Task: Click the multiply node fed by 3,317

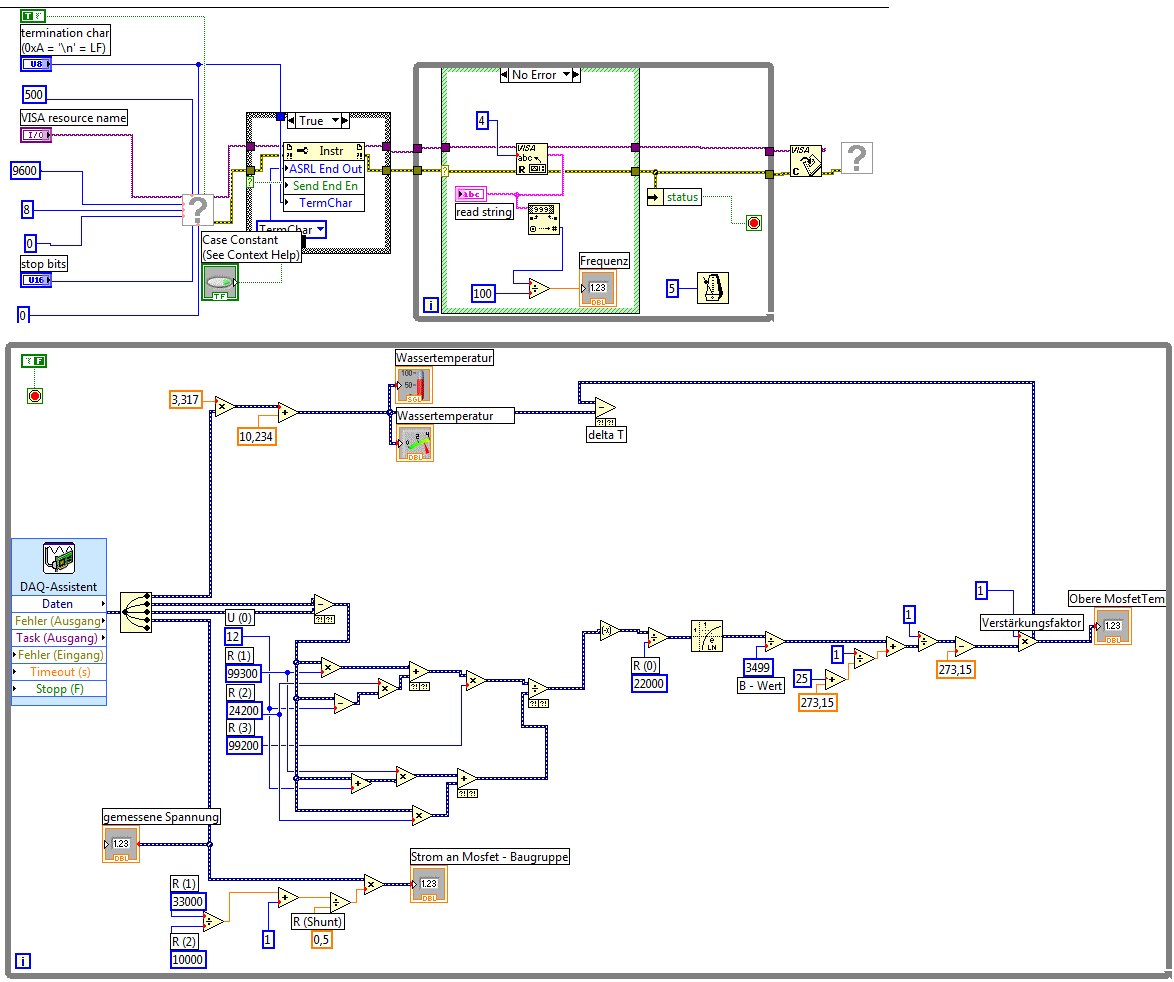Action: click(225, 406)
